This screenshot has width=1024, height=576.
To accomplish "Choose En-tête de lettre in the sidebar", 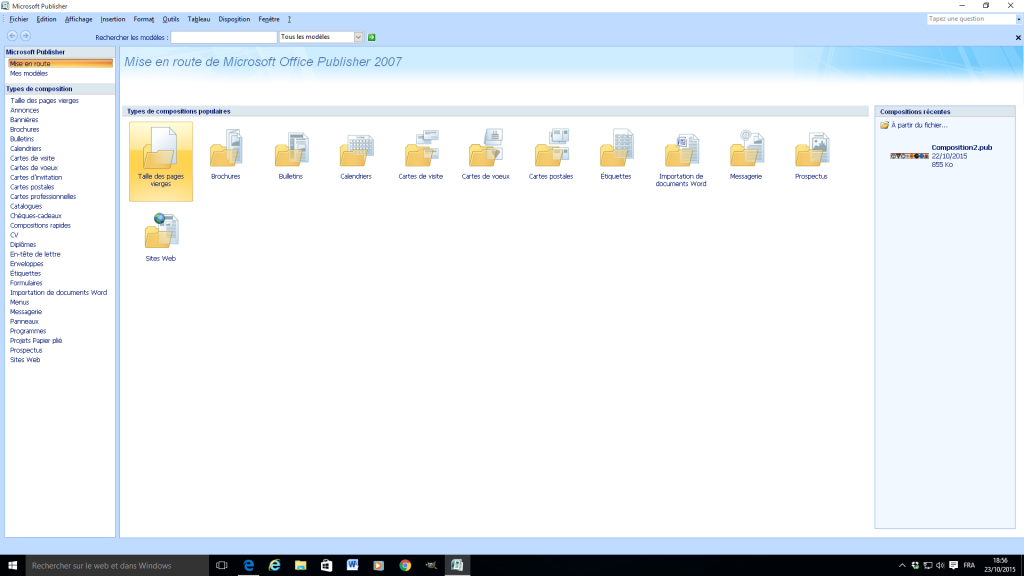I will [35, 254].
